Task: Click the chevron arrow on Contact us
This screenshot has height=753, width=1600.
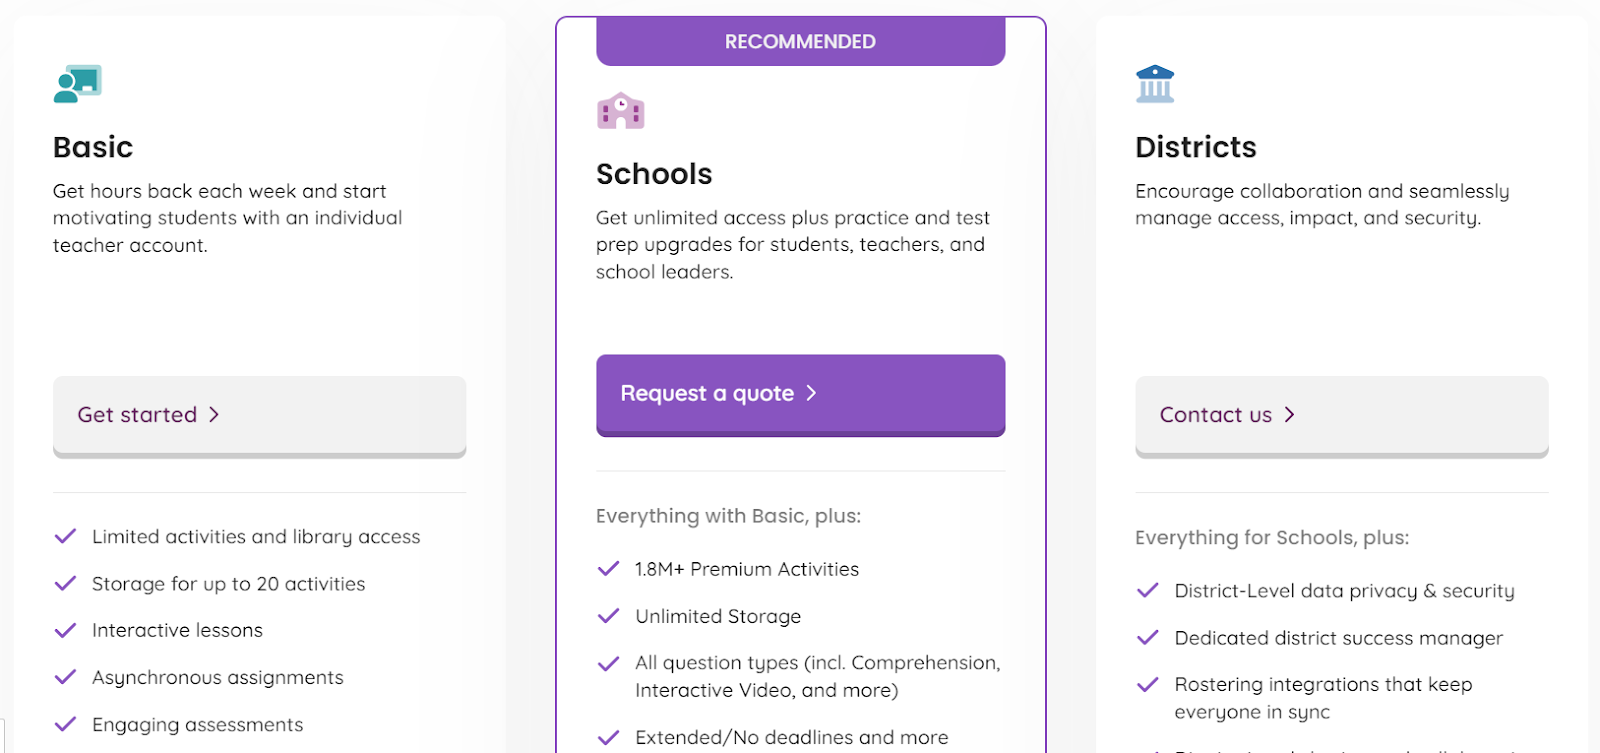Action: coord(1289,415)
